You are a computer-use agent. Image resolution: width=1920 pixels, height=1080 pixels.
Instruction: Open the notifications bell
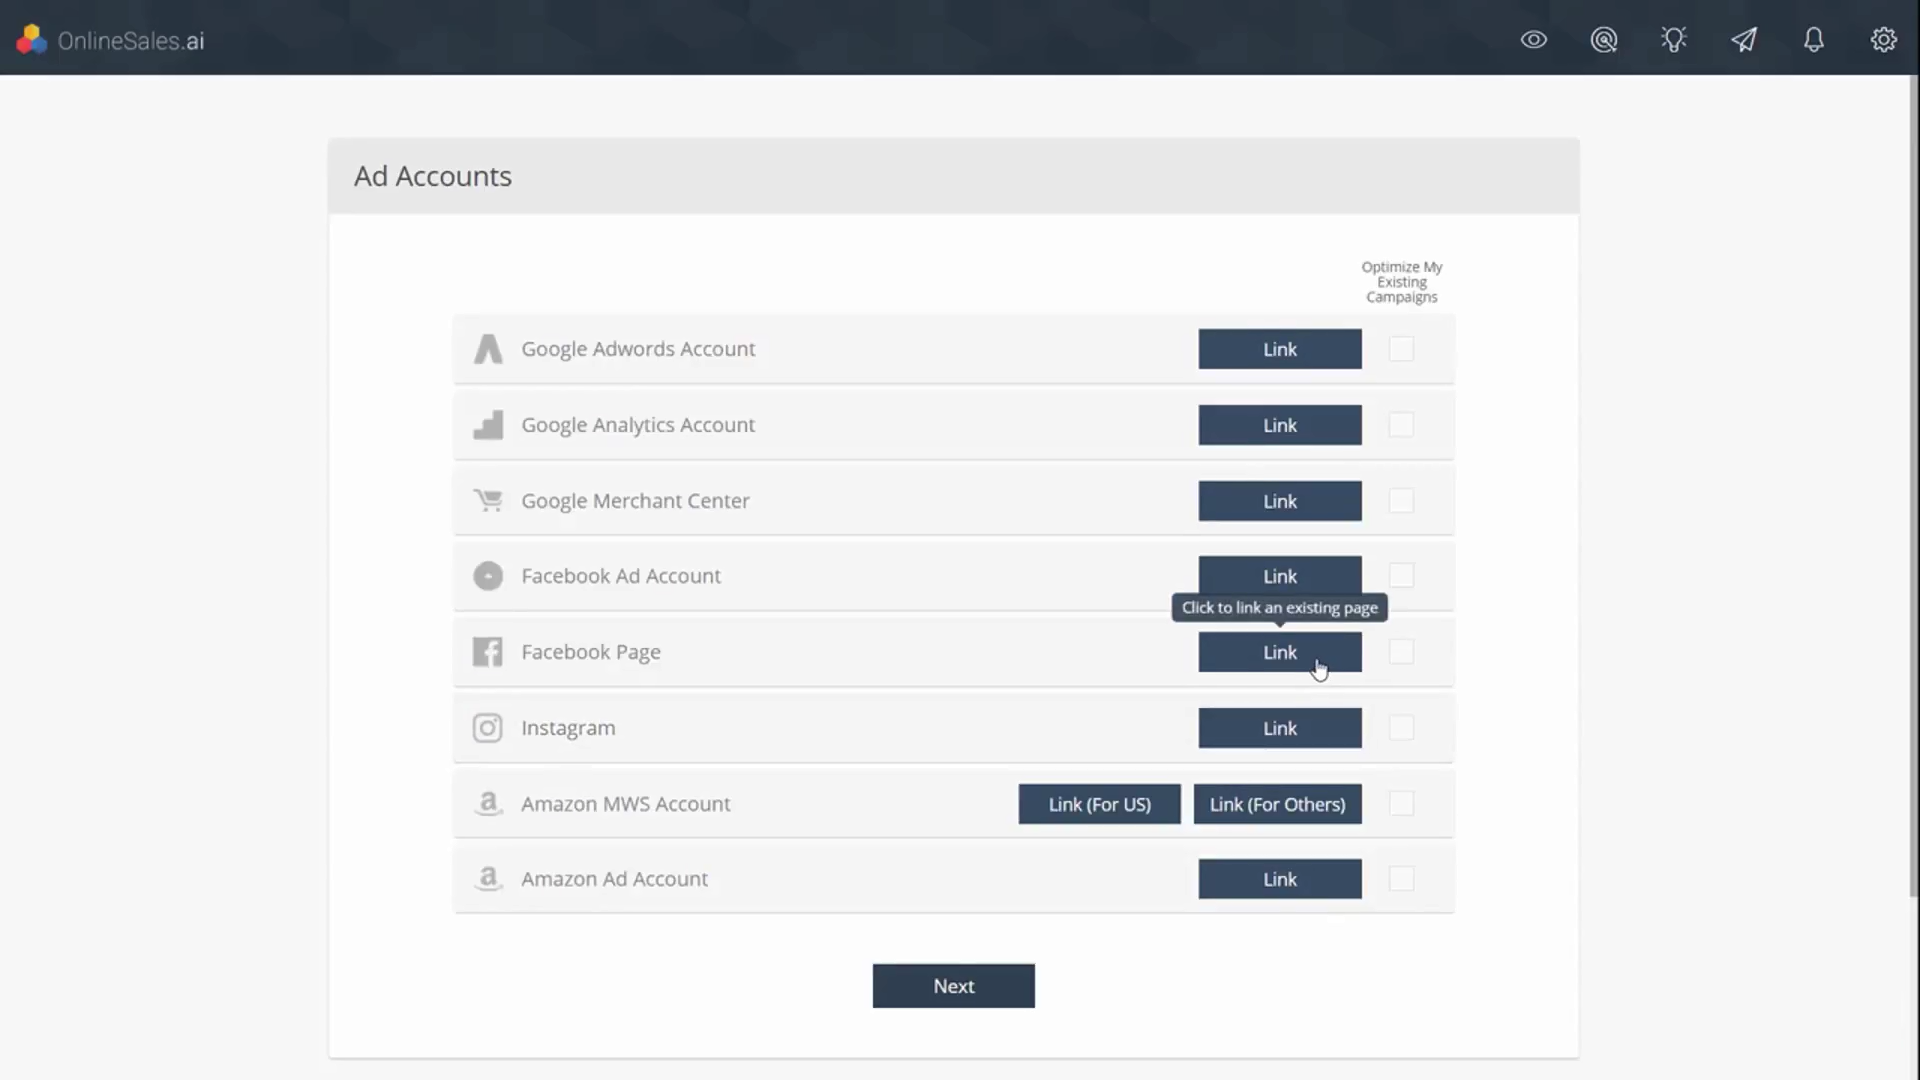[x=1814, y=40]
